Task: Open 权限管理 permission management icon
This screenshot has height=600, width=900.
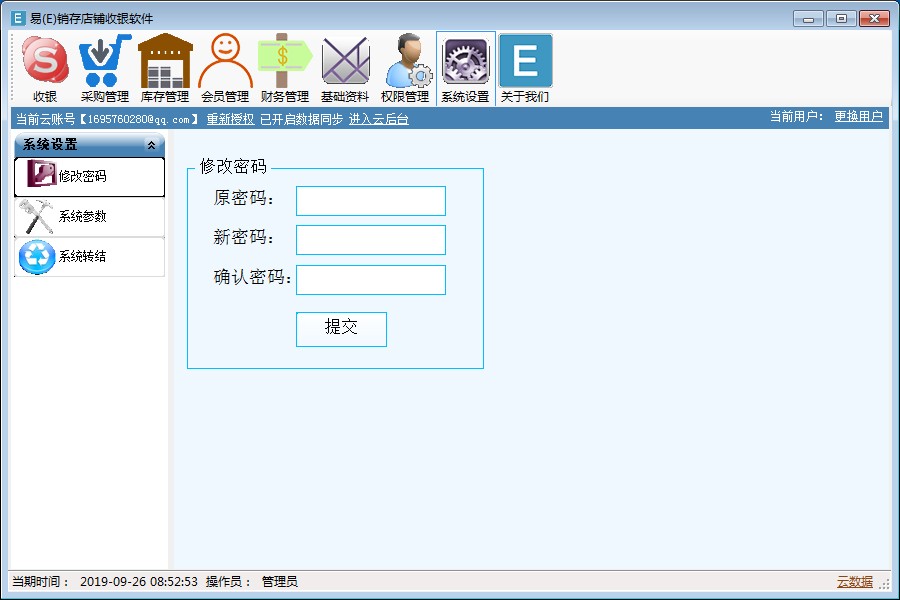Action: point(405,68)
